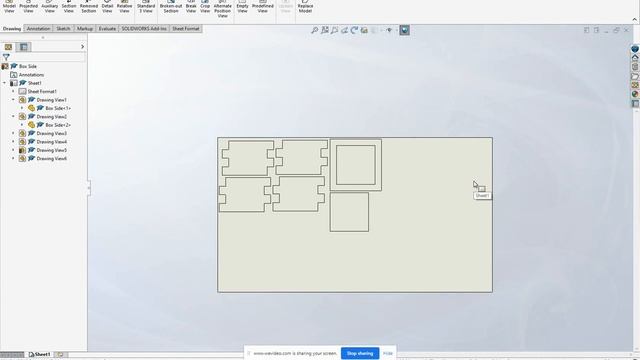Switch to the Markup tab
The image size is (640, 360).
[x=85, y=29]
